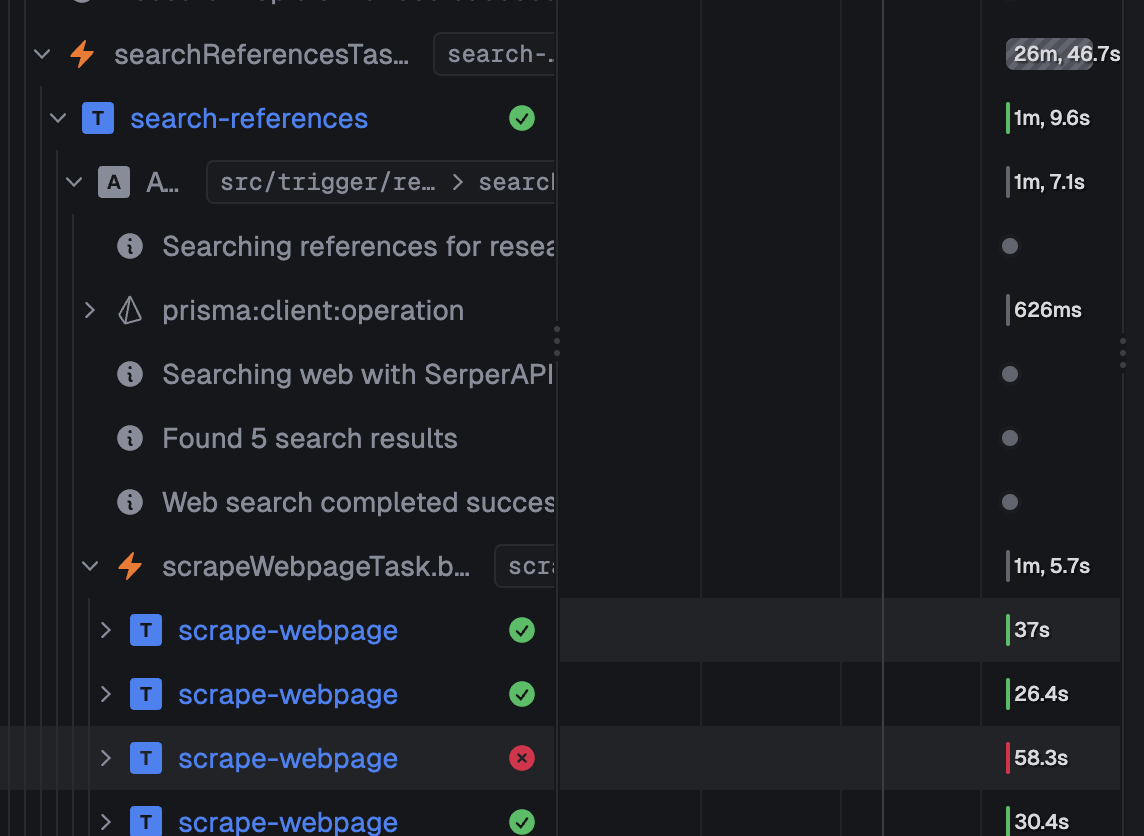The width and height of the screenshot is (1144, 836).
Task: Open the failed scrape-webpage link
Action: click(x=288, y=759)
